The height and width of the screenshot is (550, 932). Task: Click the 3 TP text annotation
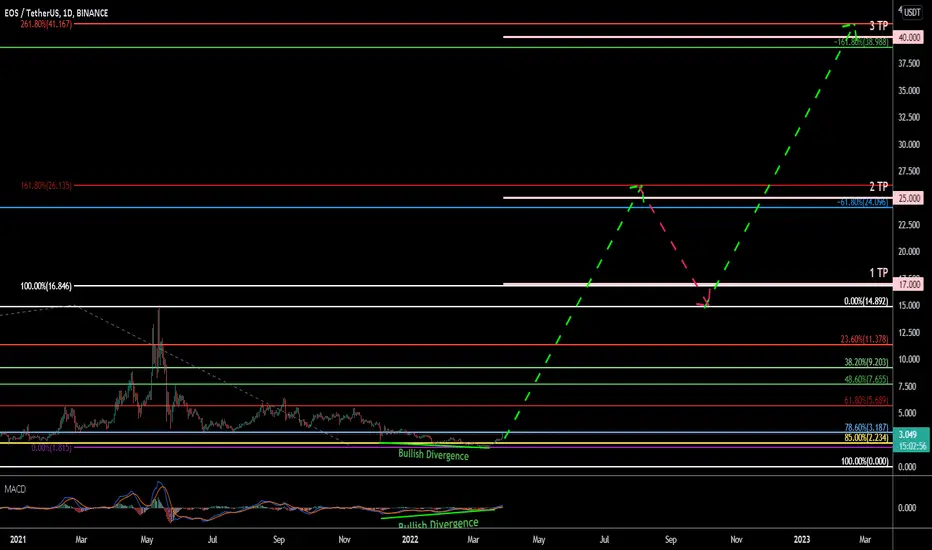[x=879, y=26]
